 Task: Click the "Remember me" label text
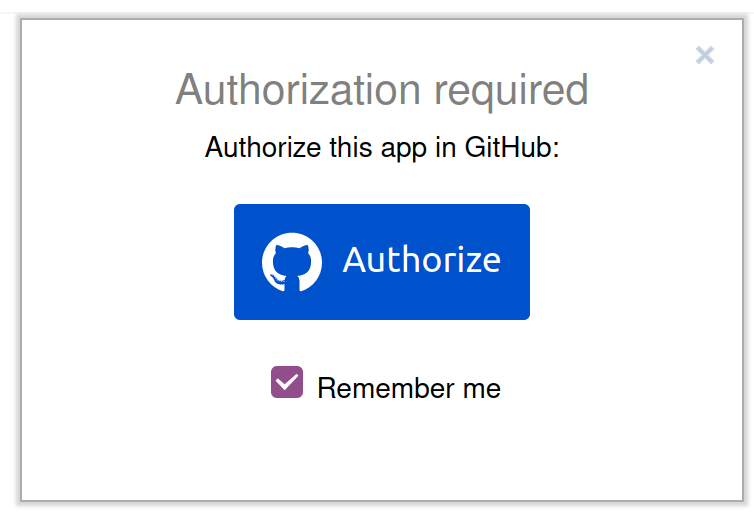tap(408, 388)
